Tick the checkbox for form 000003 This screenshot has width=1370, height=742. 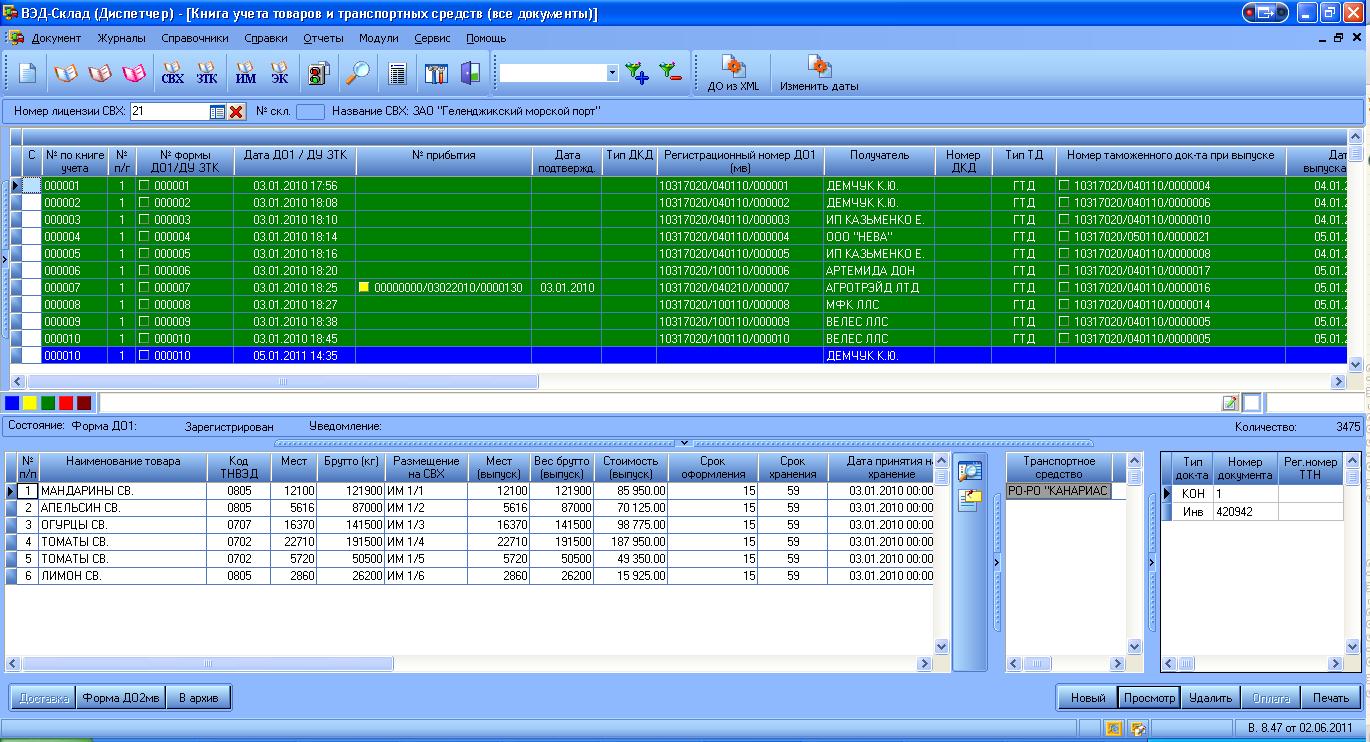[144, 220]
